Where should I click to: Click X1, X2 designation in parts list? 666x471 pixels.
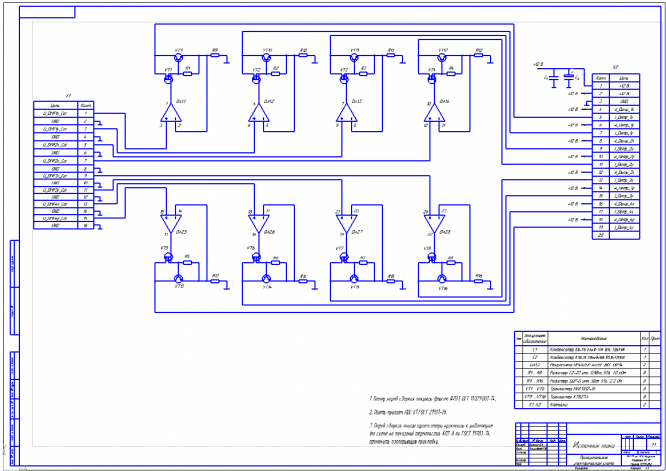click(x=535, y=405)
